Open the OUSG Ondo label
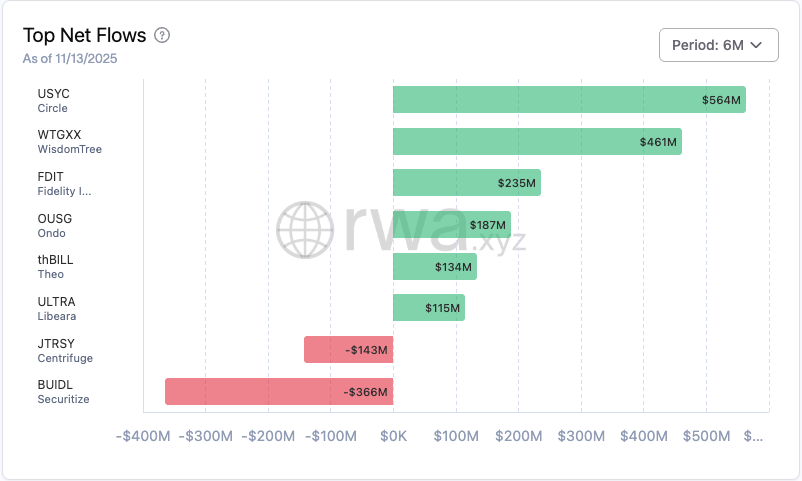Viewport: 802px width, 481px height. click(x=55, y=225)
